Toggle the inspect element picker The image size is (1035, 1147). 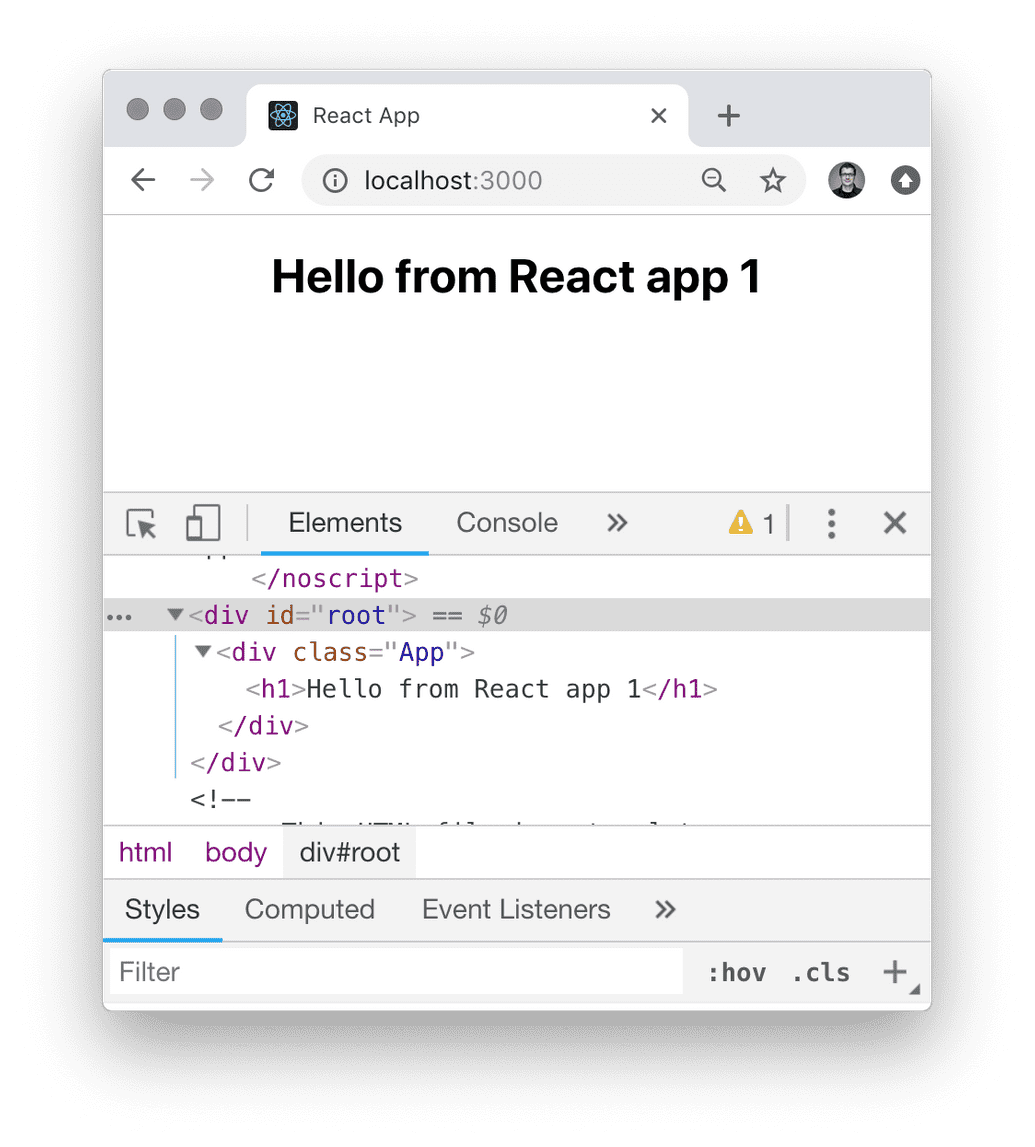141,523
